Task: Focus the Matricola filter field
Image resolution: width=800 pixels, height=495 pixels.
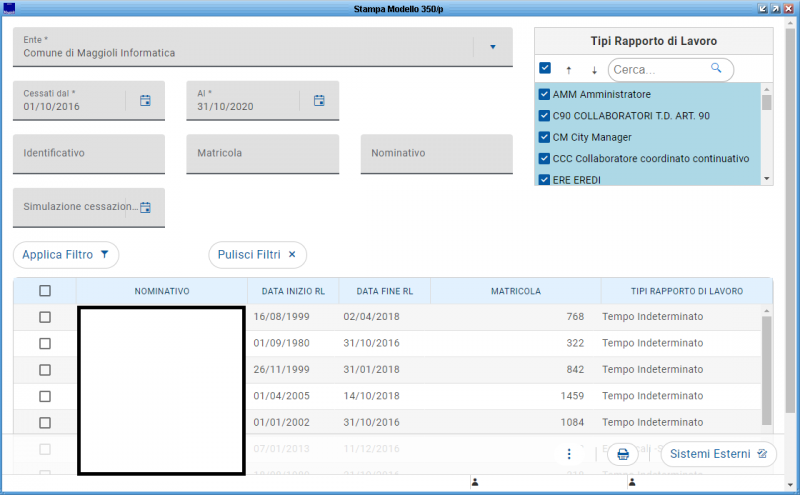Action: 263,154
